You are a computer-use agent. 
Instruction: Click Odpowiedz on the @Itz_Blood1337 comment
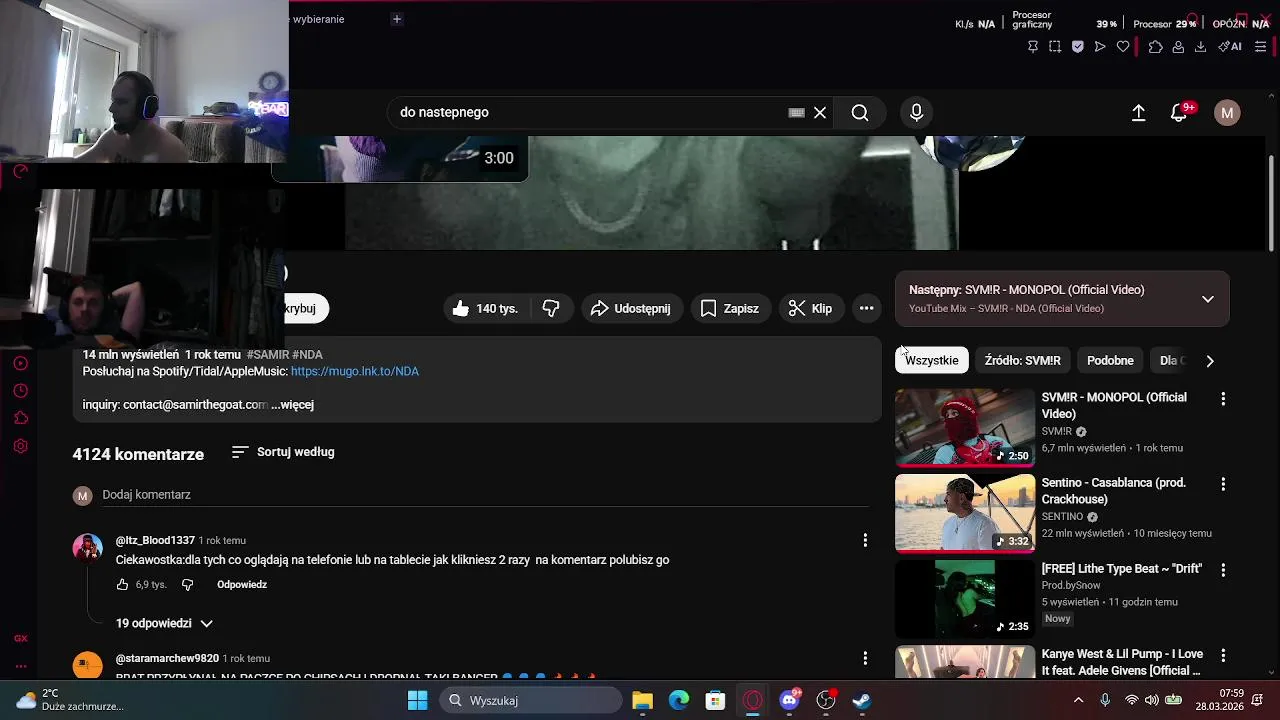pyautogui.click(x=242, y=584)
